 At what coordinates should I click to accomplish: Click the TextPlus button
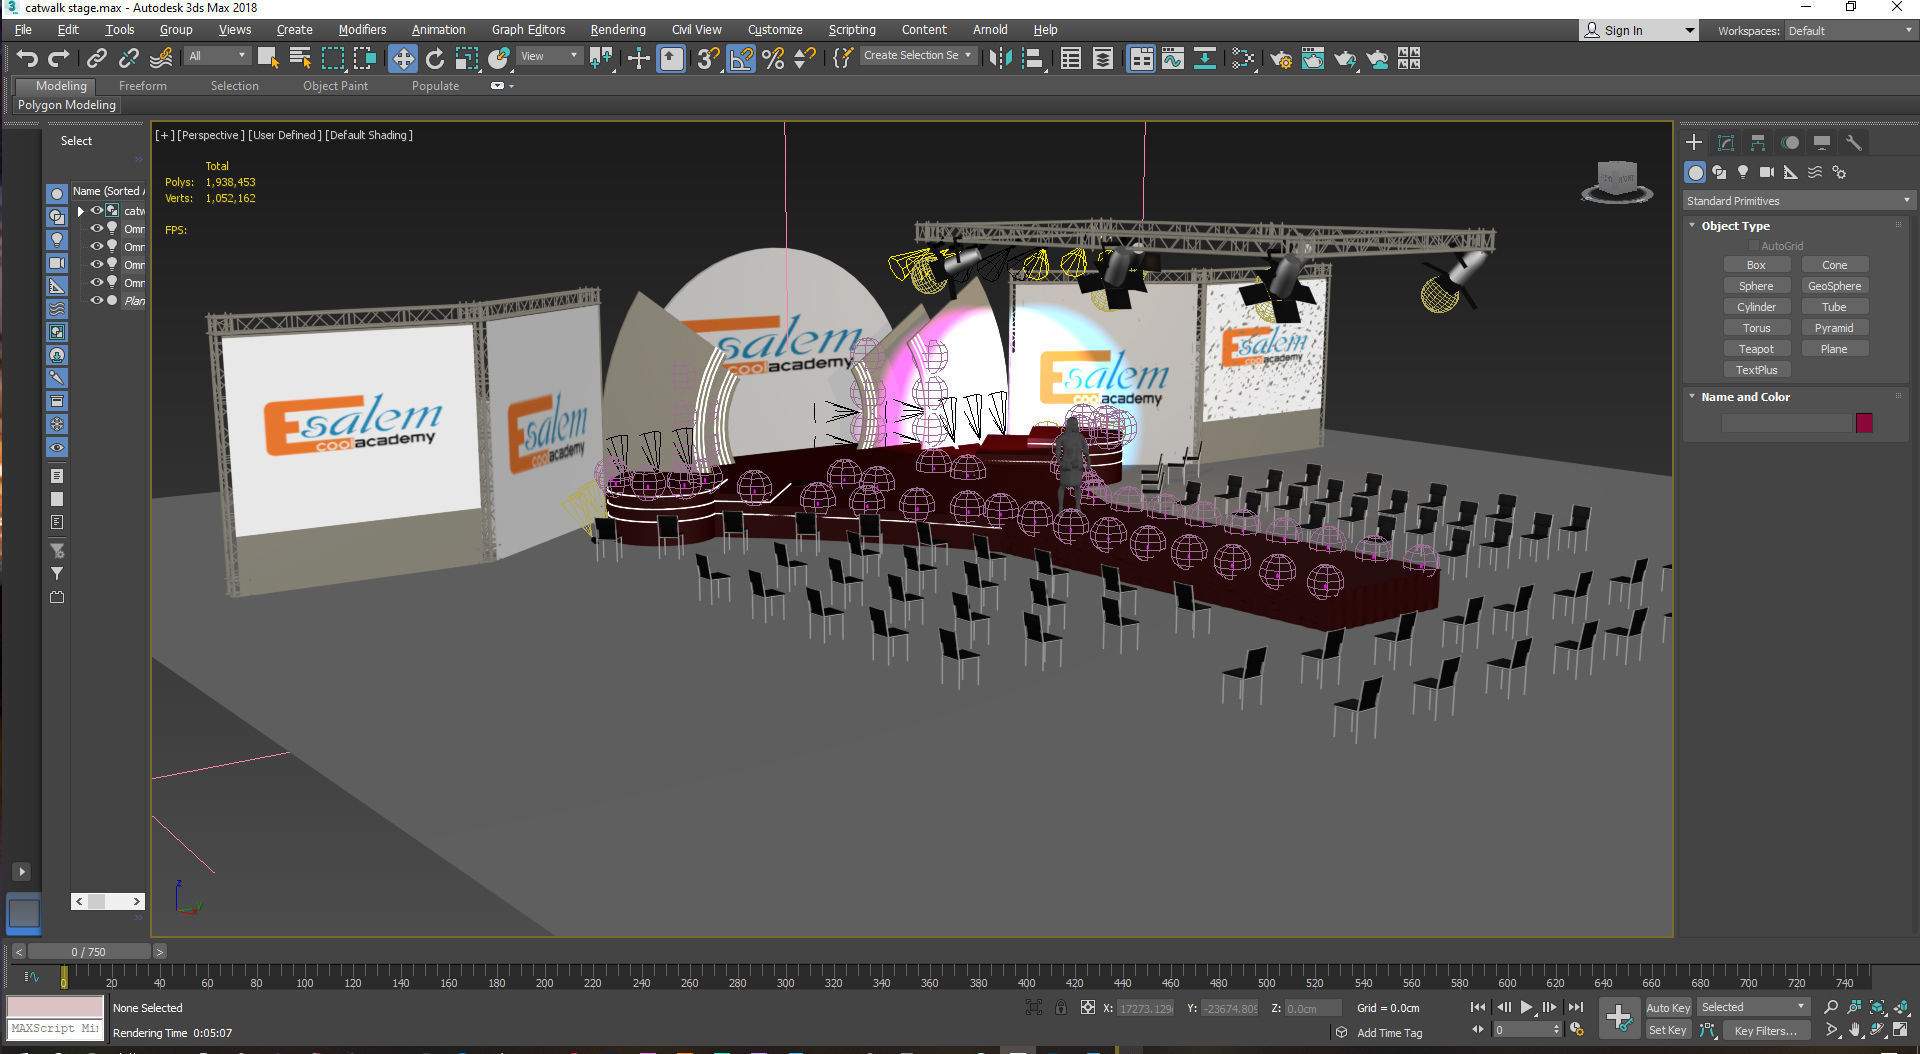point(1756,370)
